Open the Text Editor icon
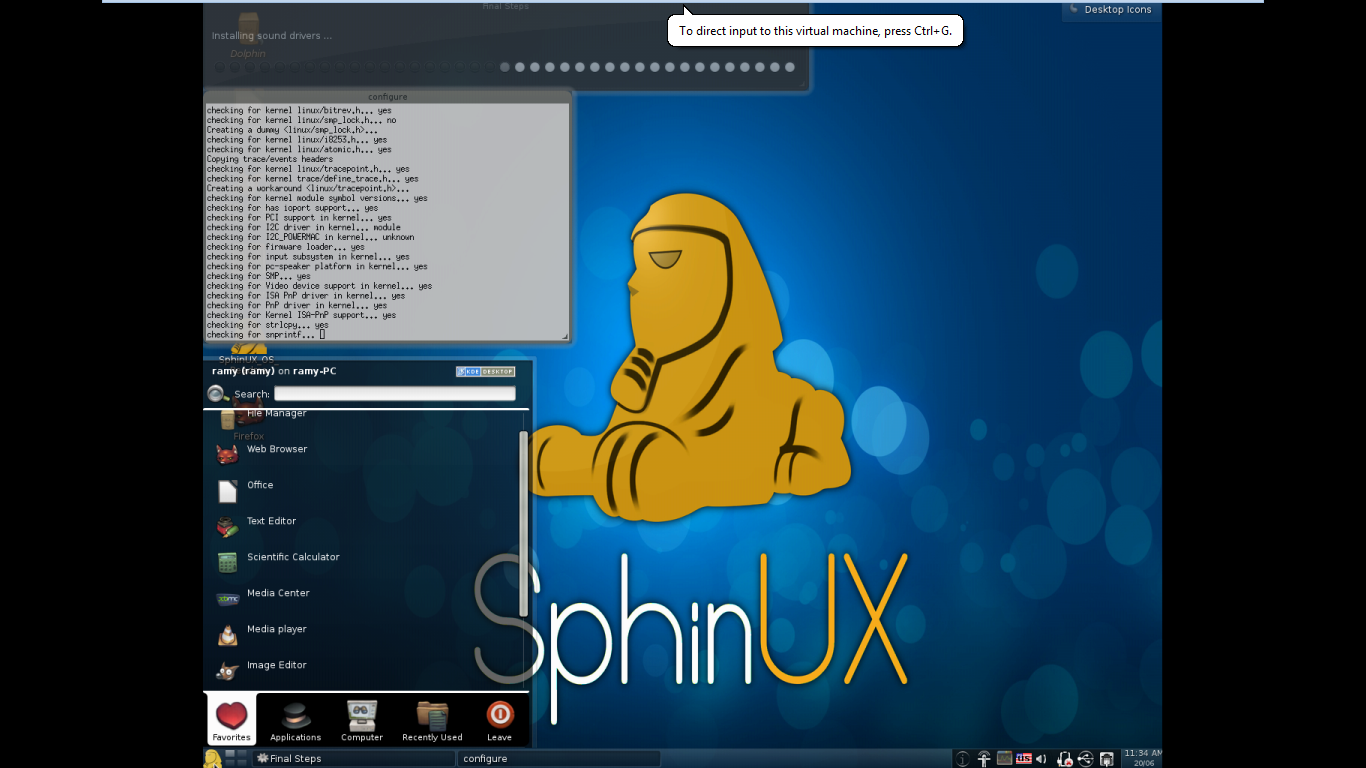Screen dimensions: 1366x768 [x=227, y=526]
